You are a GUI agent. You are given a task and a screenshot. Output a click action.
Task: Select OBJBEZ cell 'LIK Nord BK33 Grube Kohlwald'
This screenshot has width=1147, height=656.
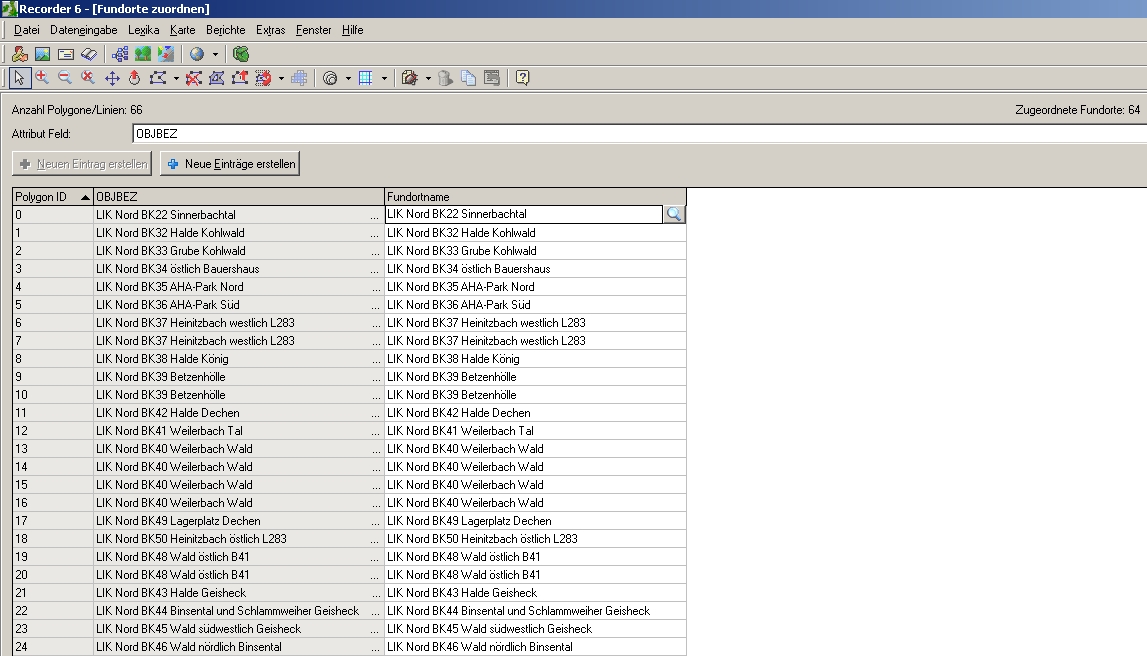238,251
